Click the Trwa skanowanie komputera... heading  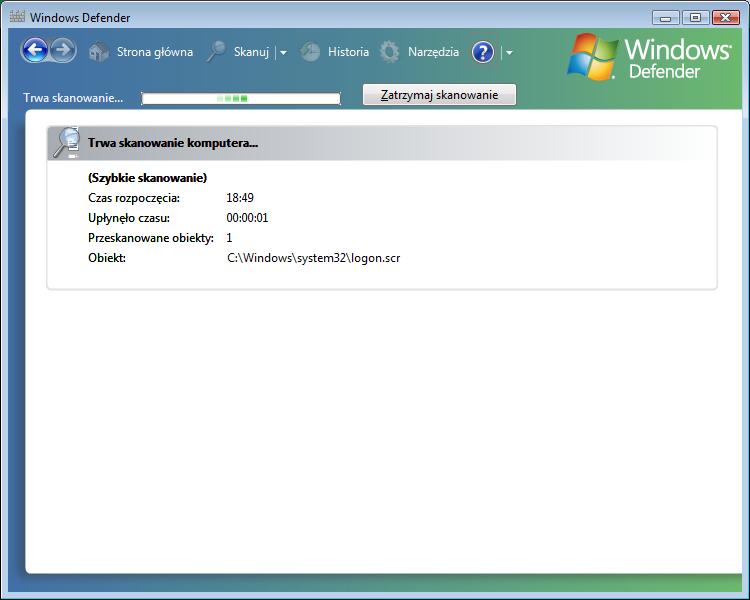(173, 143)
